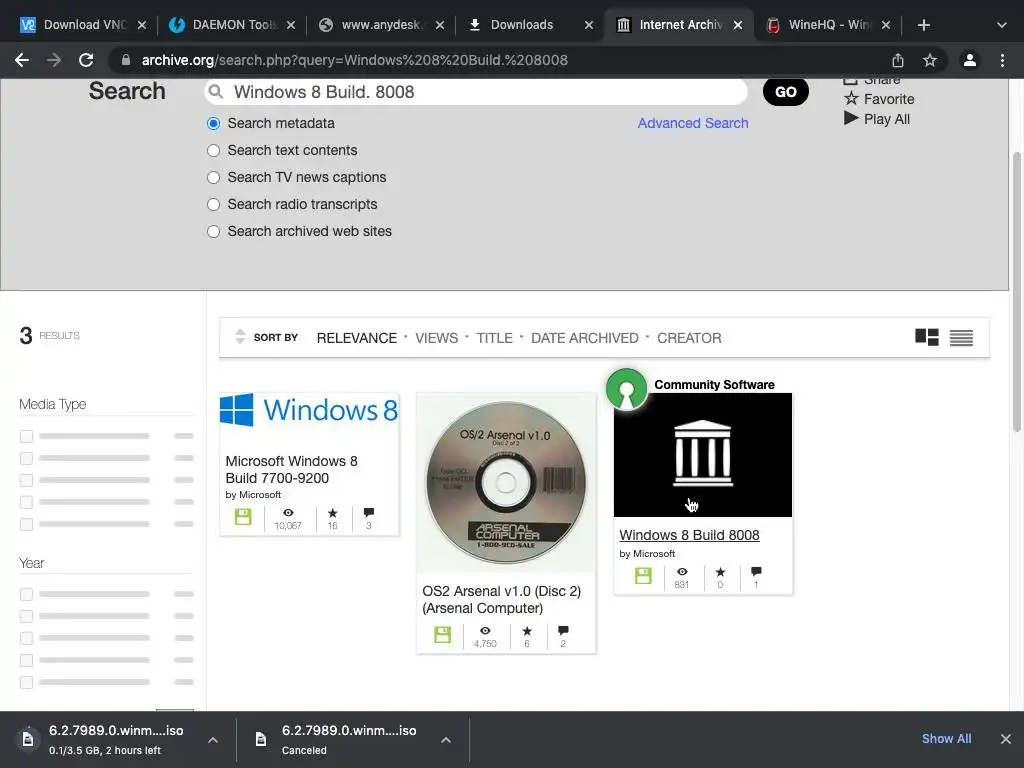Bookmark this page with star icon
This screenshot has width=1024, height=768.
pos(930,60)
